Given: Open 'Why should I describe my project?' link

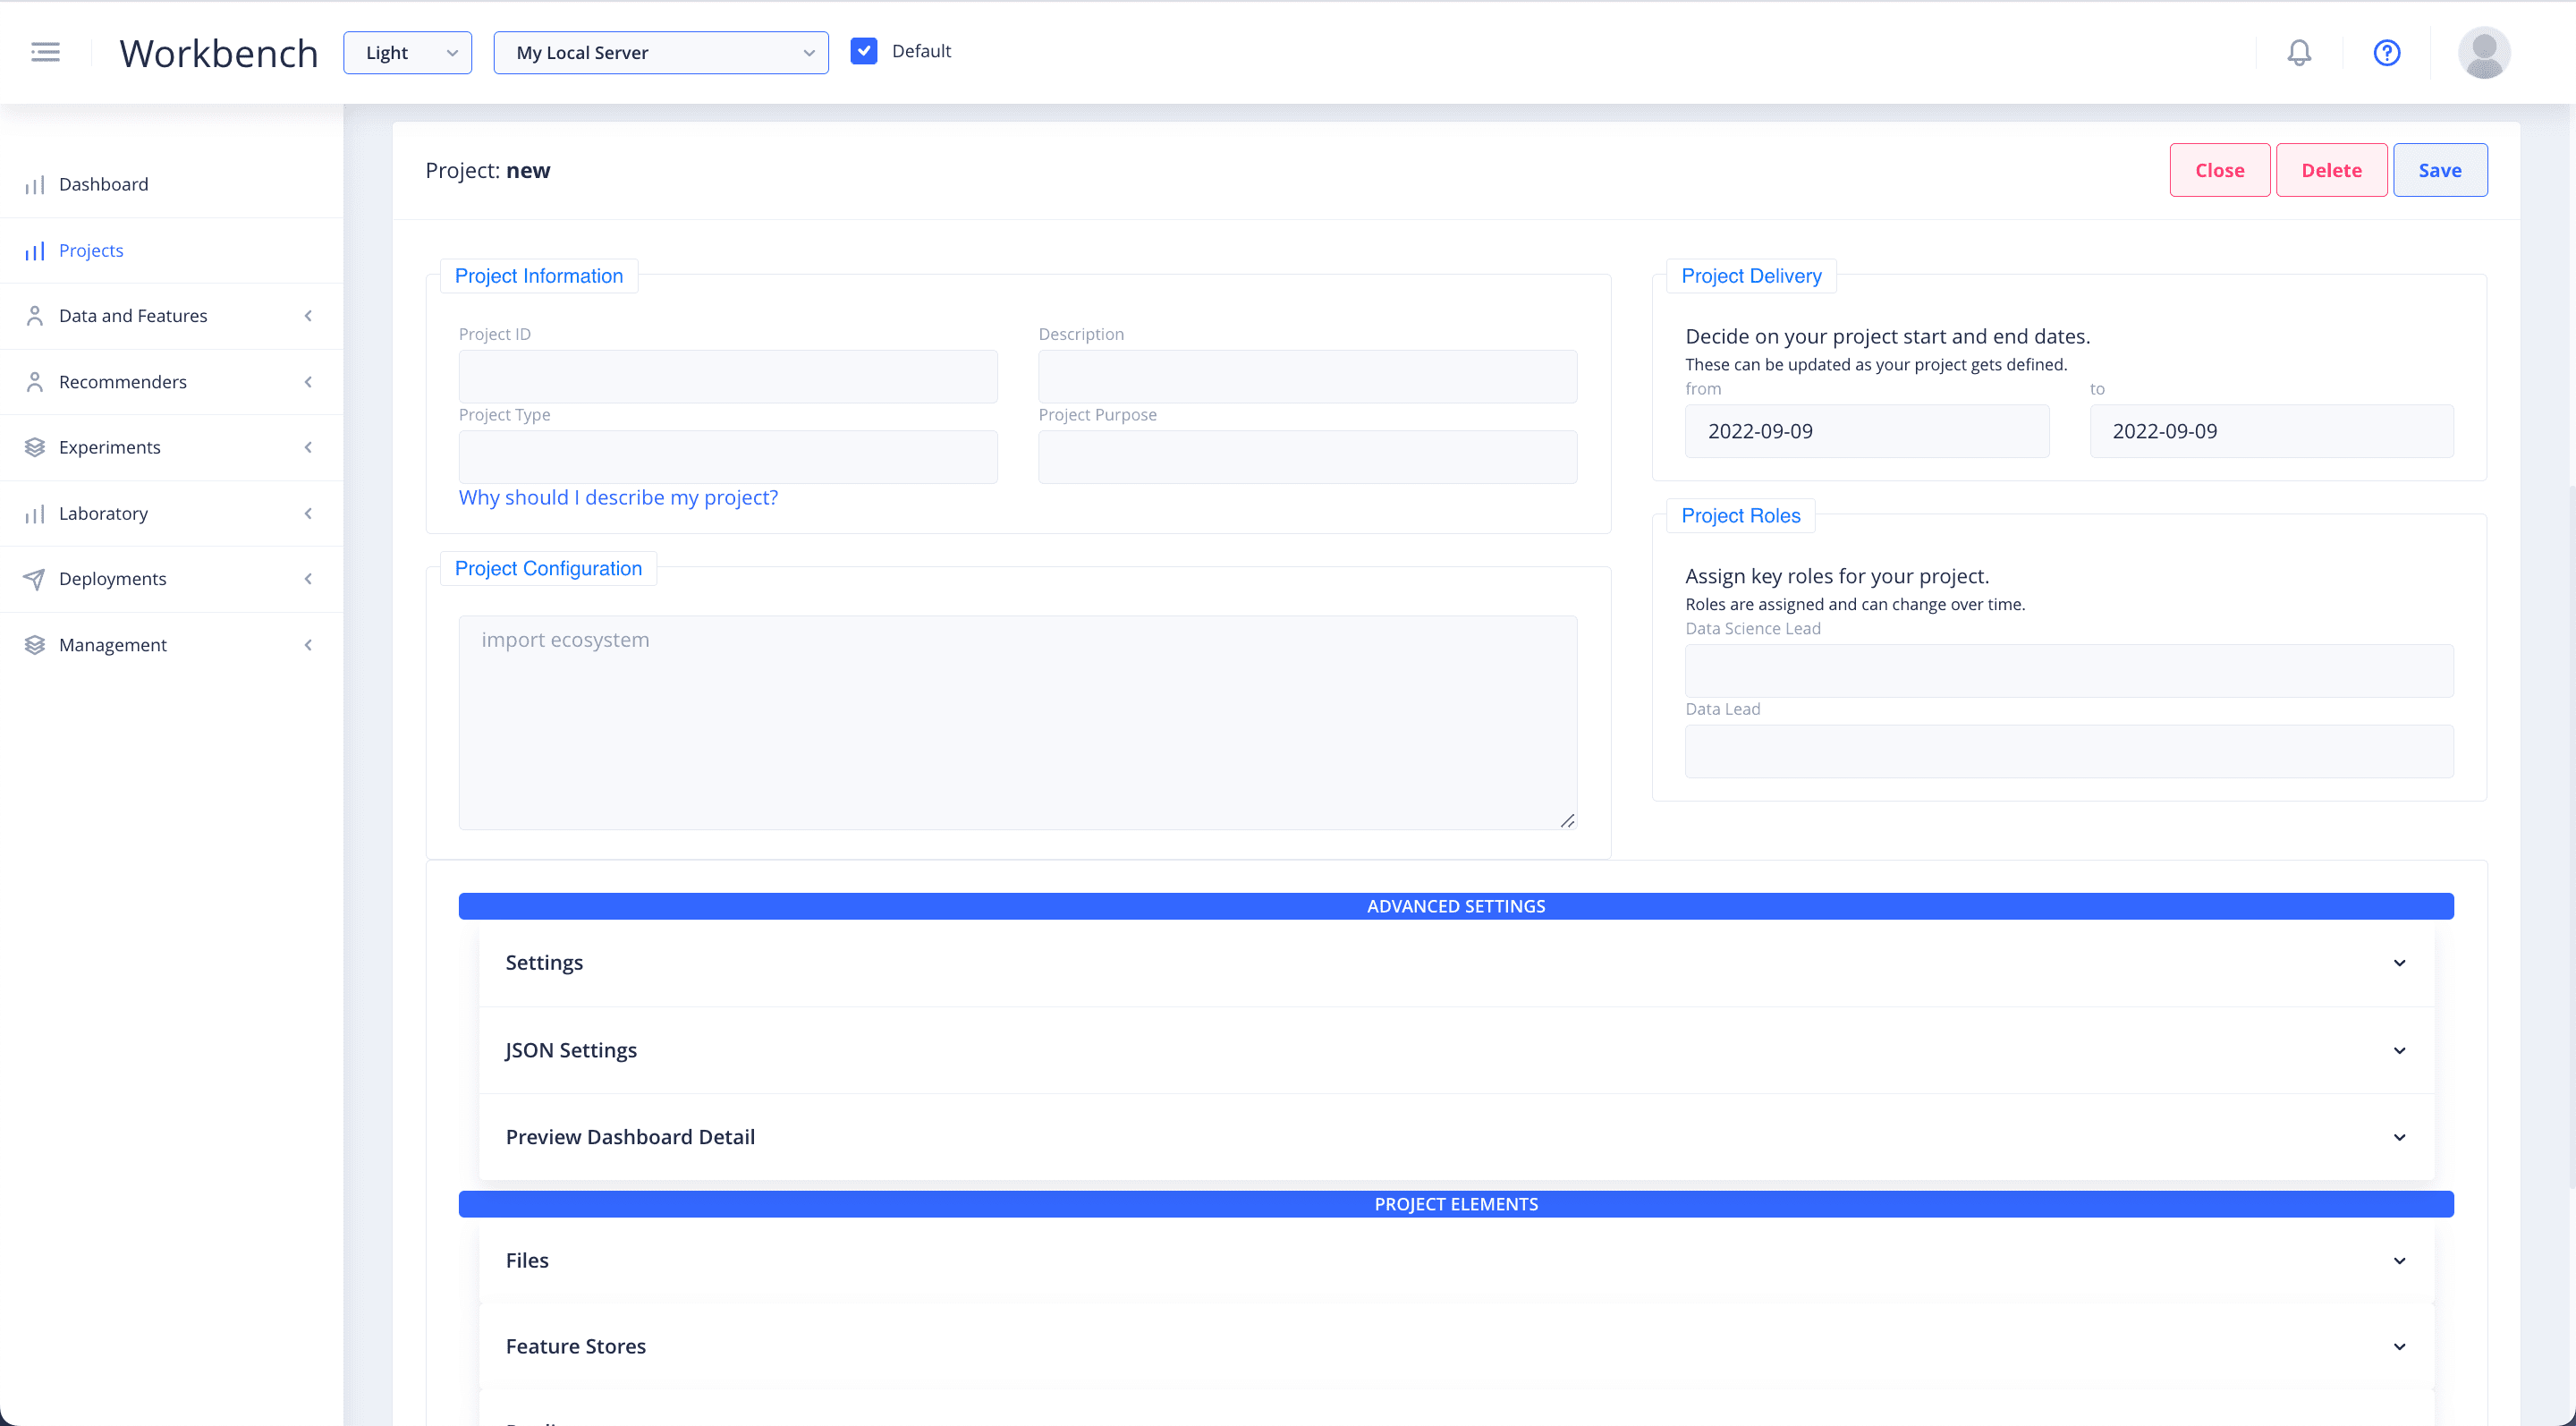Looking at the screenshot, I should (x=618, y=497).
